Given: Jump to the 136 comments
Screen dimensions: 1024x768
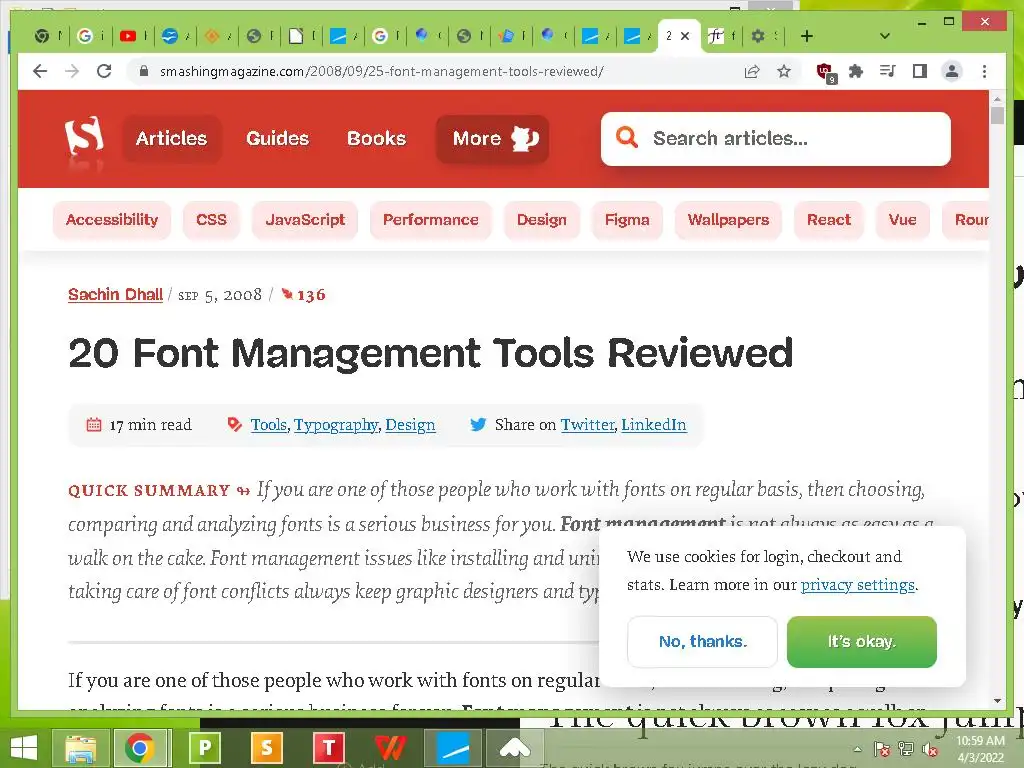Looking at the screenshot, I should pyautogui.click(x=304, y=295).
